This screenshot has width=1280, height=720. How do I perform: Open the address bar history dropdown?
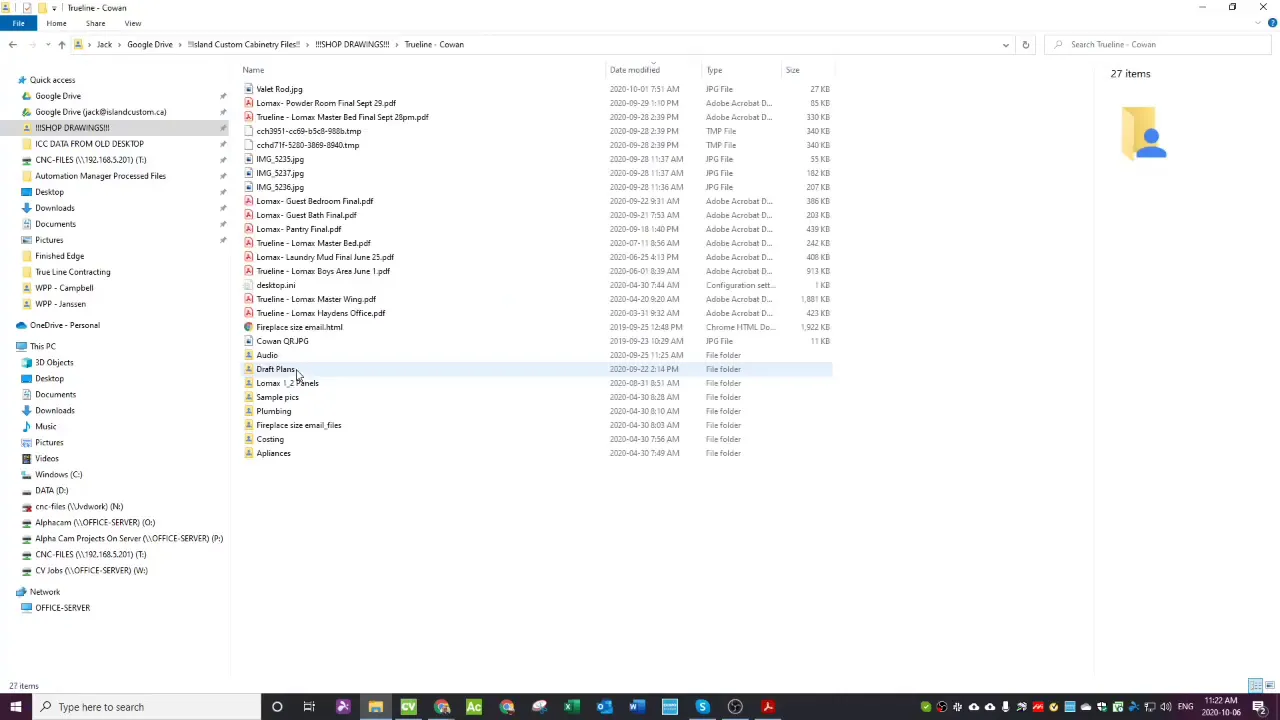pyautogui.click(x=1005, y=44)
